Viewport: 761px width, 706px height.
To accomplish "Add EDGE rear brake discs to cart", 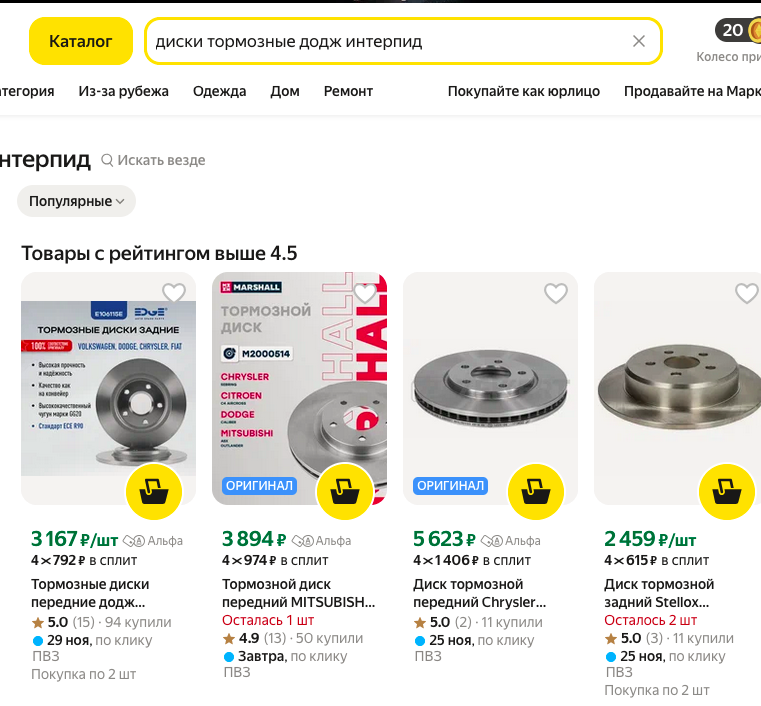I will 154,492.
